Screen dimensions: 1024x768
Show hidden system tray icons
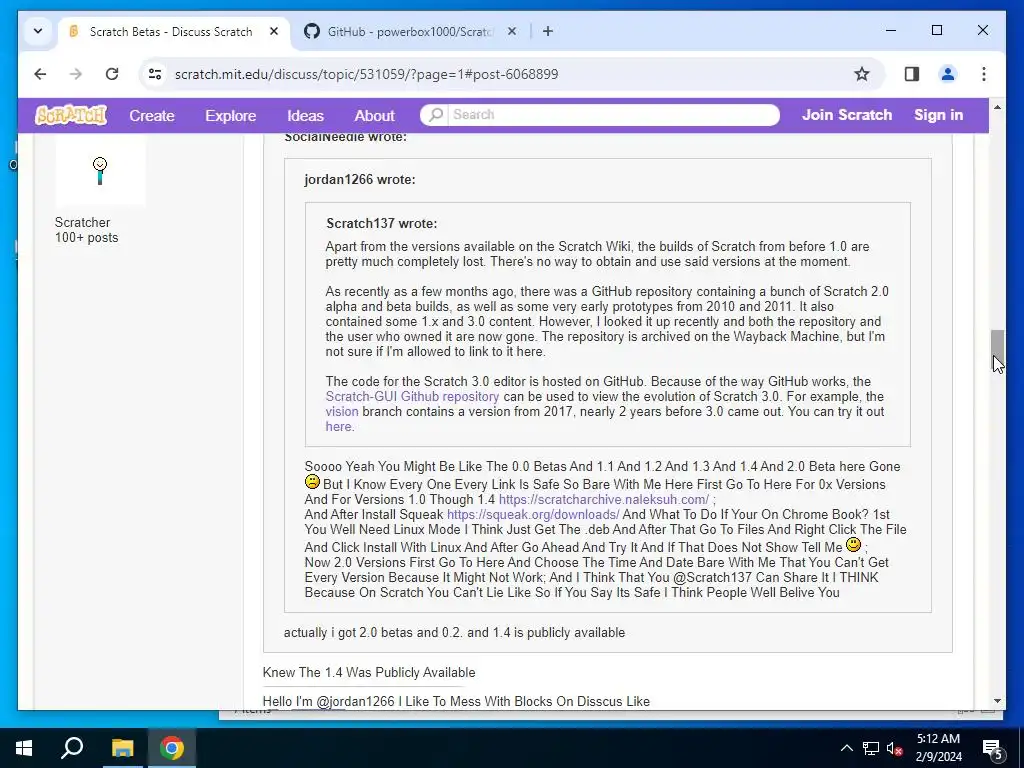click(x=846, y=748)
